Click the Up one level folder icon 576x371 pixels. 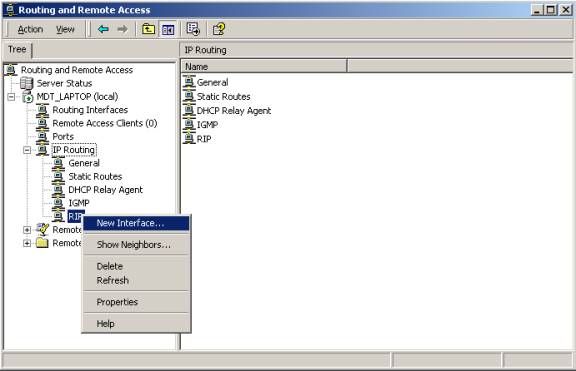(148, 29)
